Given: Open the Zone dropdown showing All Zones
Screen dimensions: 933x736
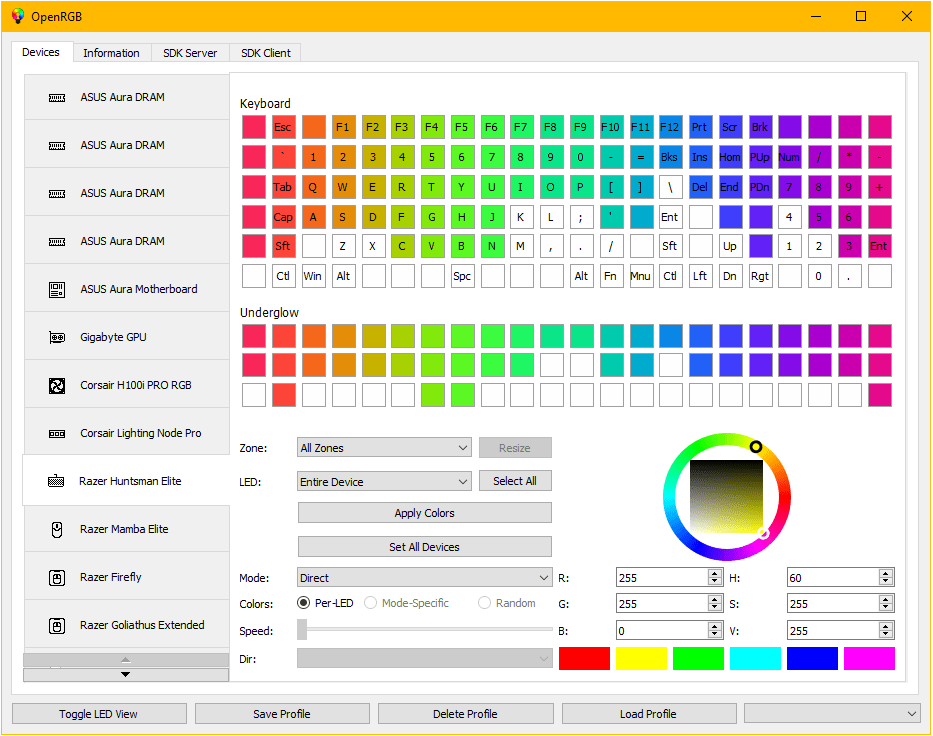Looking at the screenshot, I should (383, 447).
